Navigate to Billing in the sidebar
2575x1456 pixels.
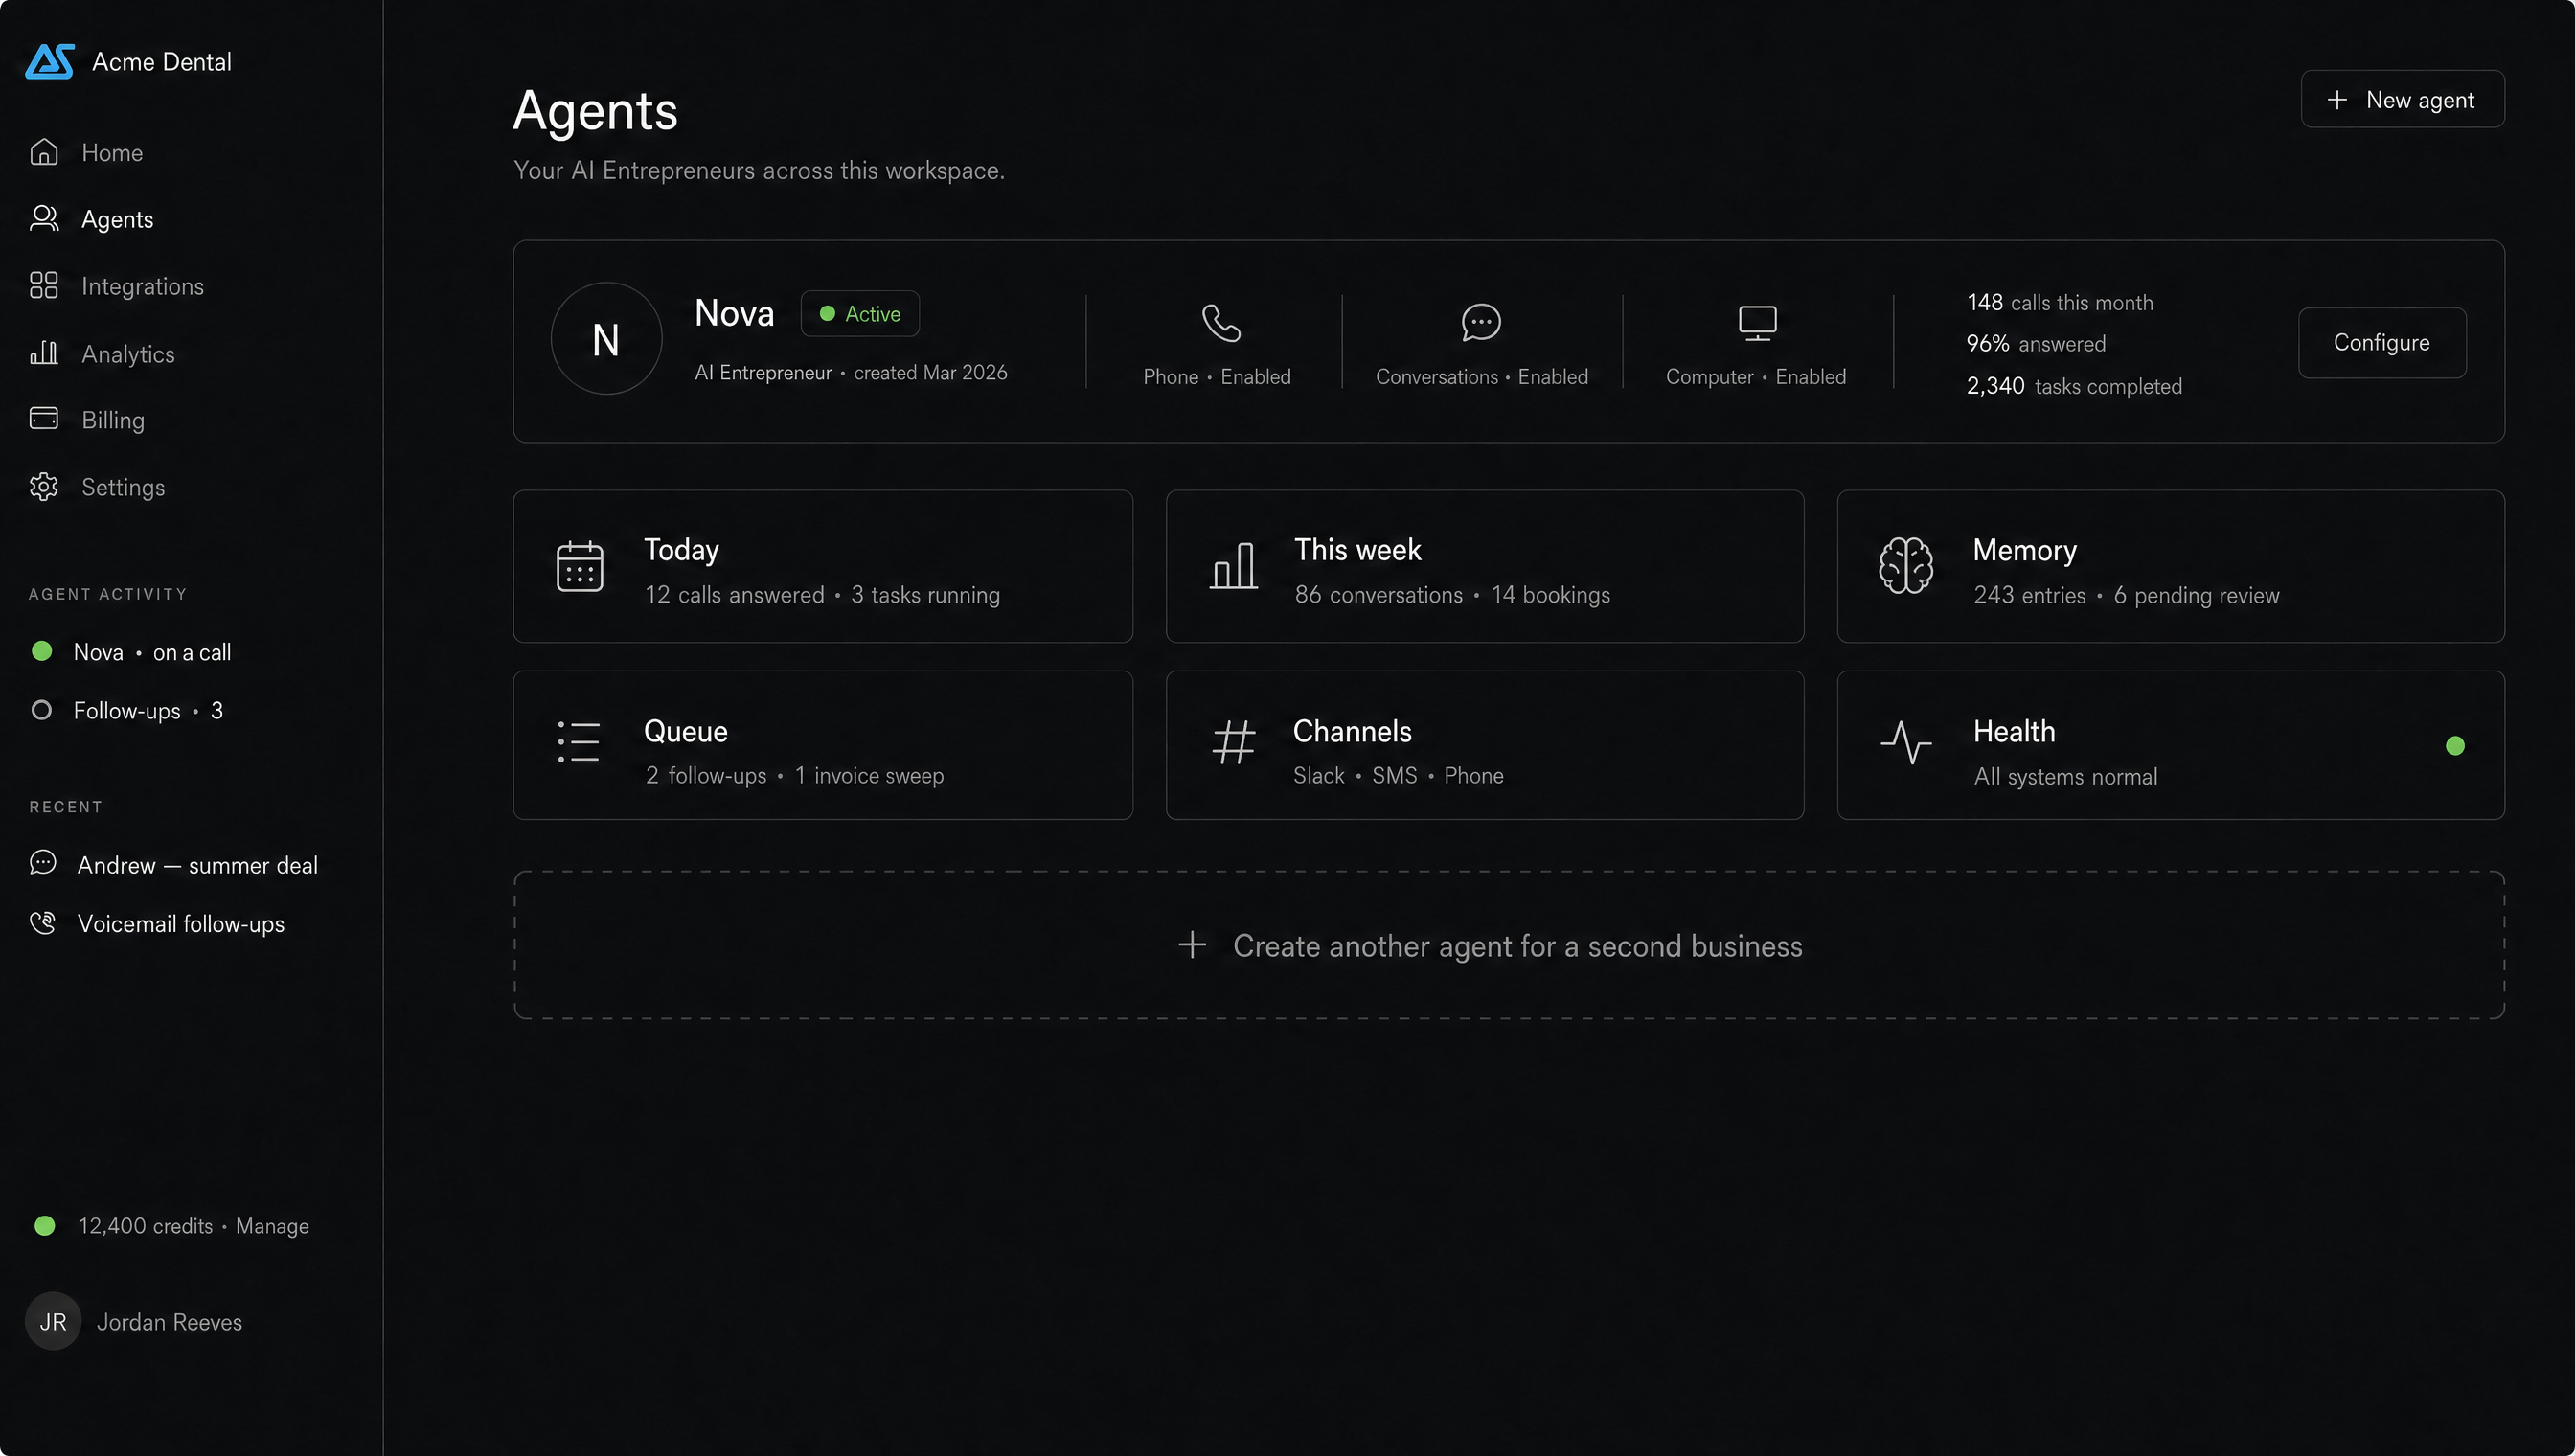pos(113,420)
